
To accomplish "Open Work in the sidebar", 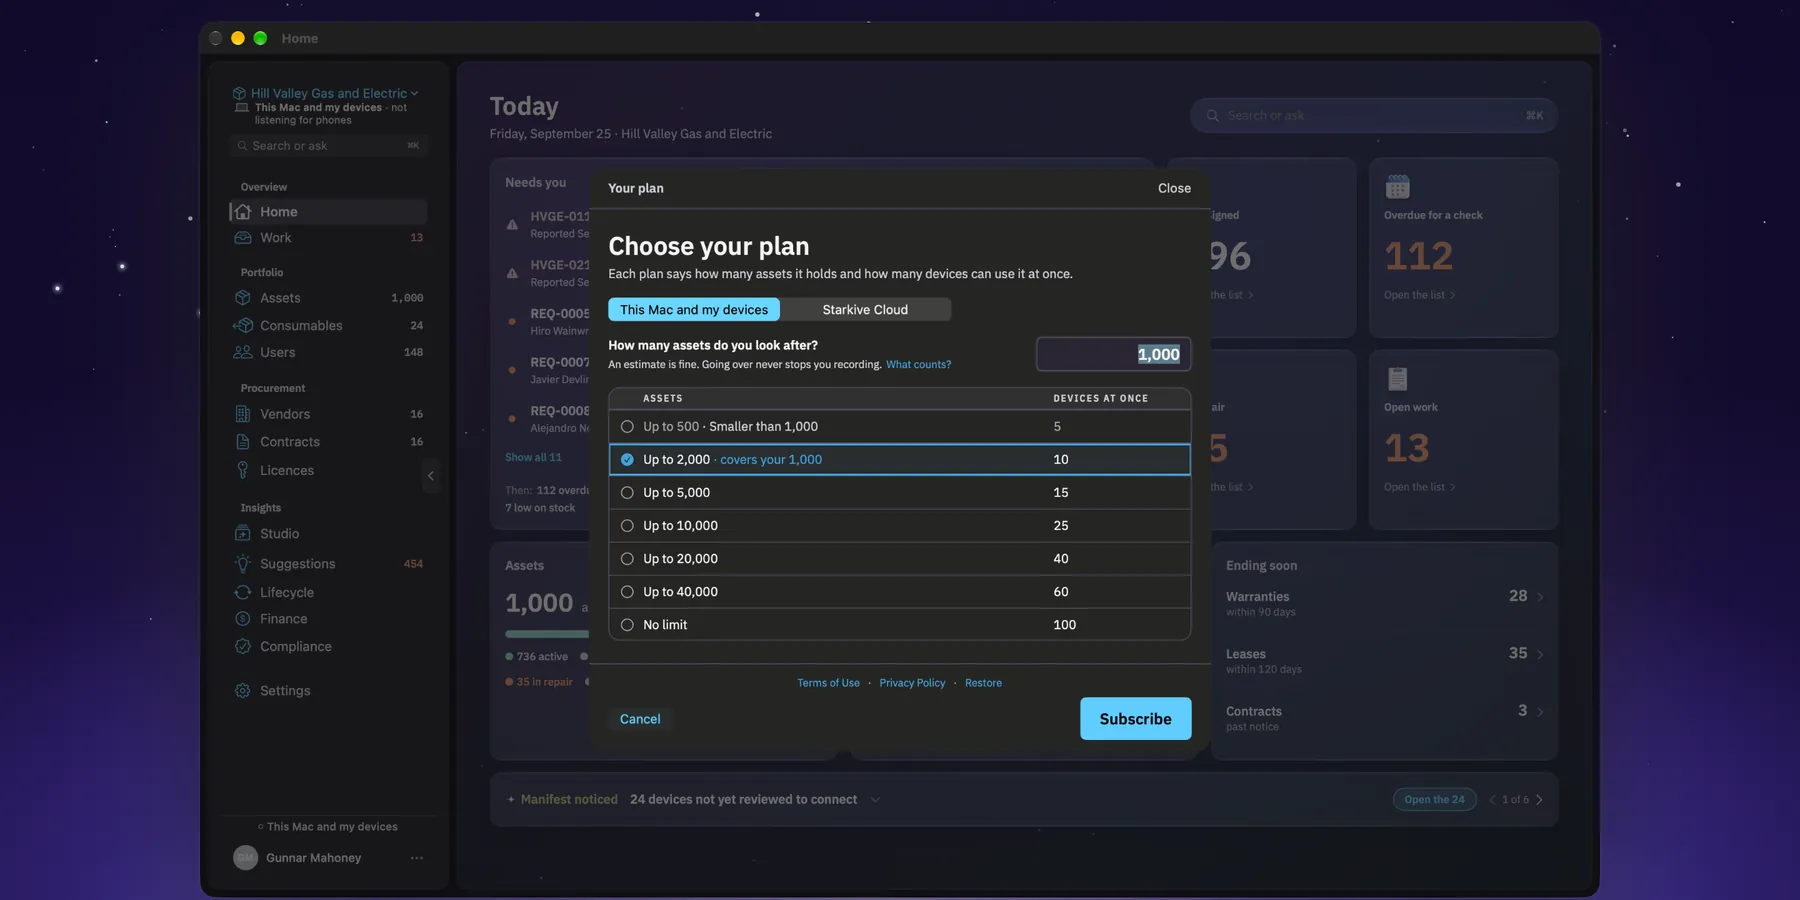I will (x=328, y=238).
